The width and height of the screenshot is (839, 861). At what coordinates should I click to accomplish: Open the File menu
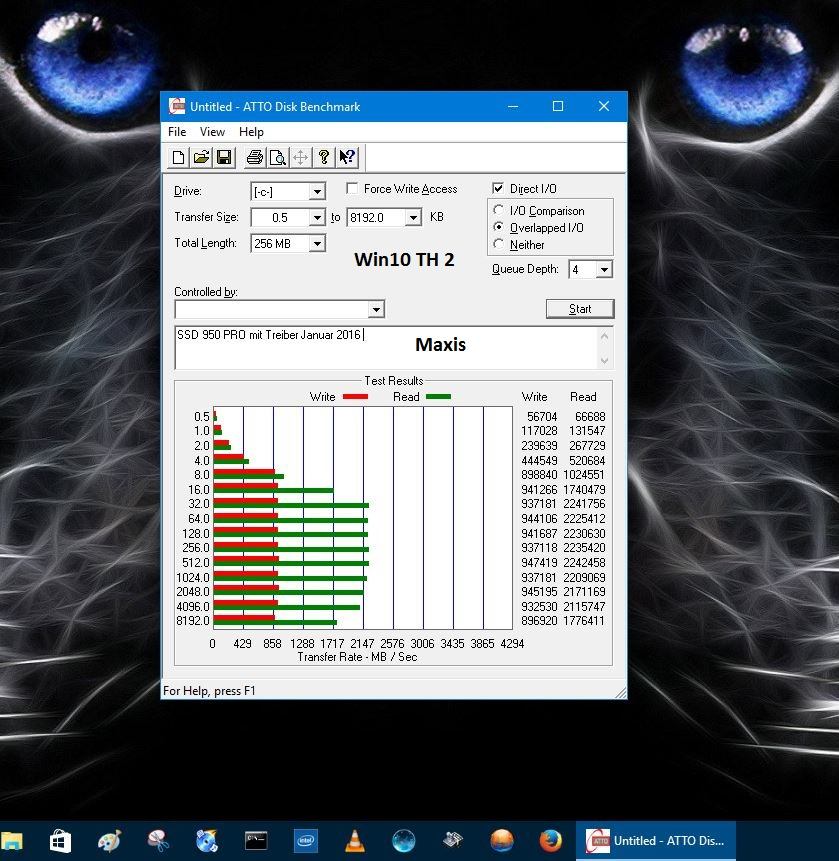click(177, 132)
